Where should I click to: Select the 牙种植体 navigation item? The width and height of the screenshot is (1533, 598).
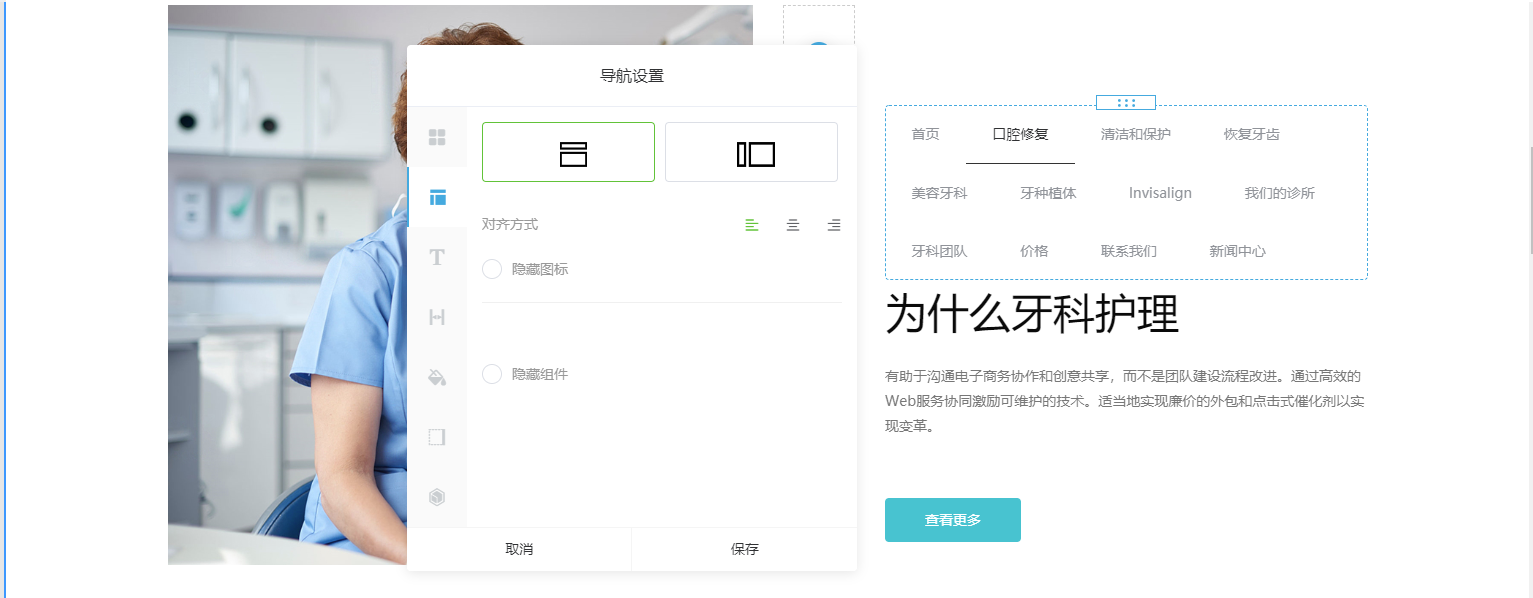point(1048,193)
